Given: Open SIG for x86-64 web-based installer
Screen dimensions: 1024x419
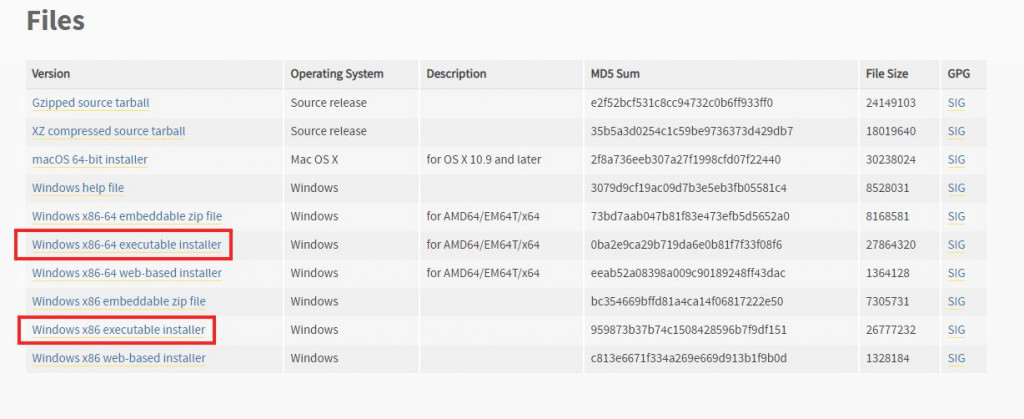Looking at the screenshot, I should [956, 273].
